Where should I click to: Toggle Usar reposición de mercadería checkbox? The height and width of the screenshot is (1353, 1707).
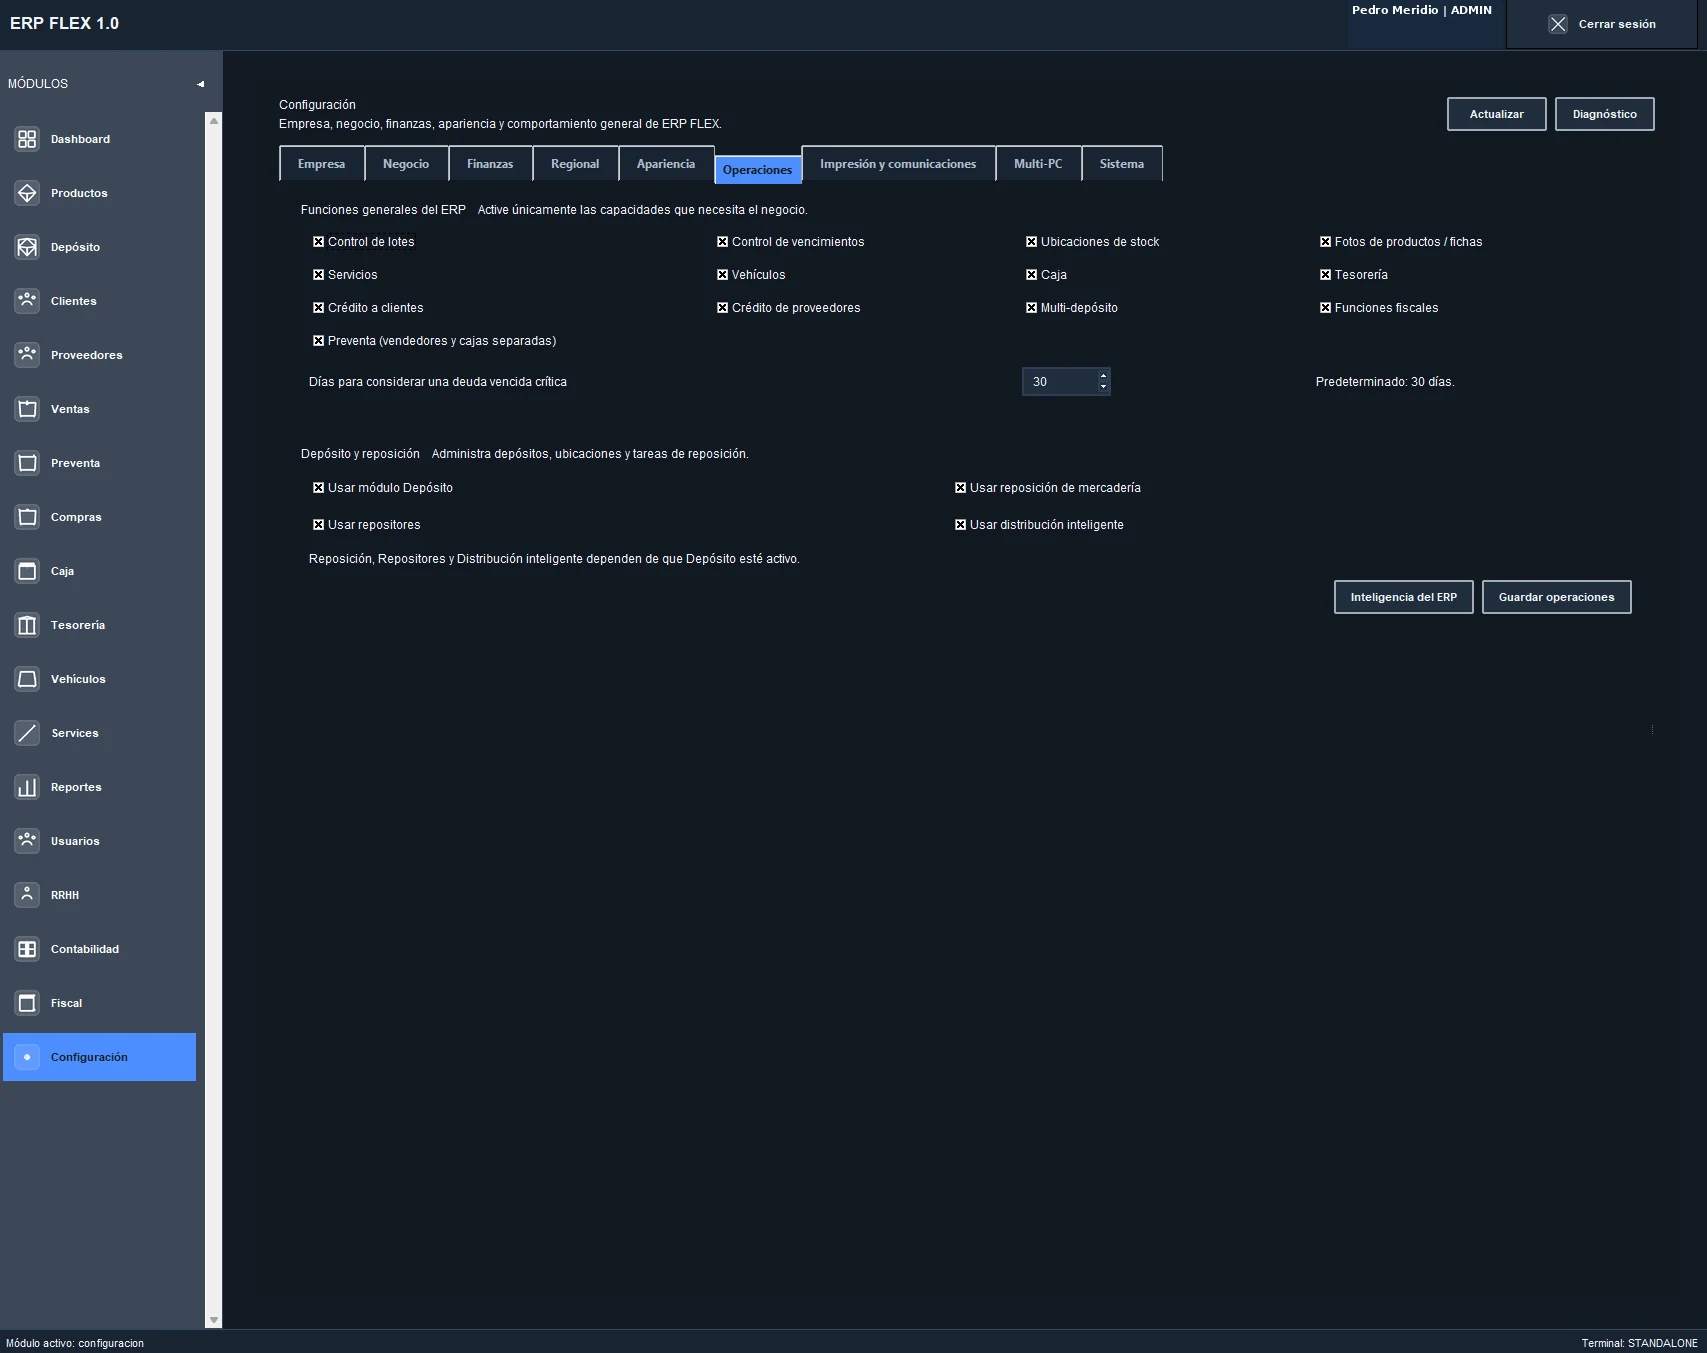960,488
